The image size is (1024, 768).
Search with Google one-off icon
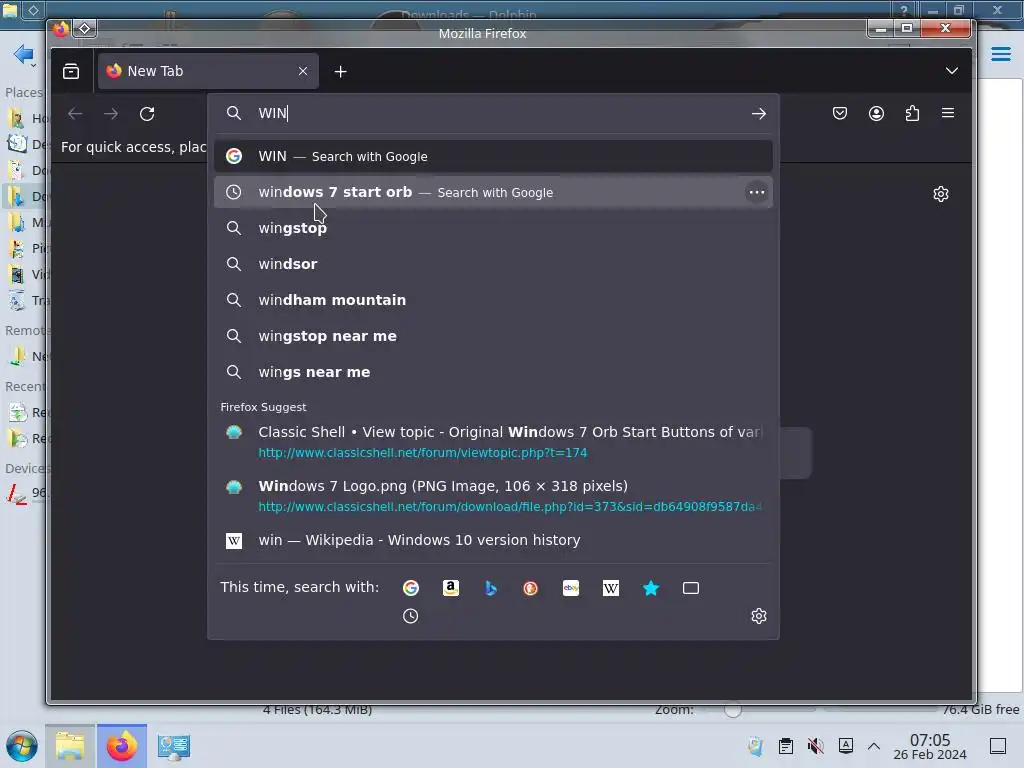(x=411, y=588)
